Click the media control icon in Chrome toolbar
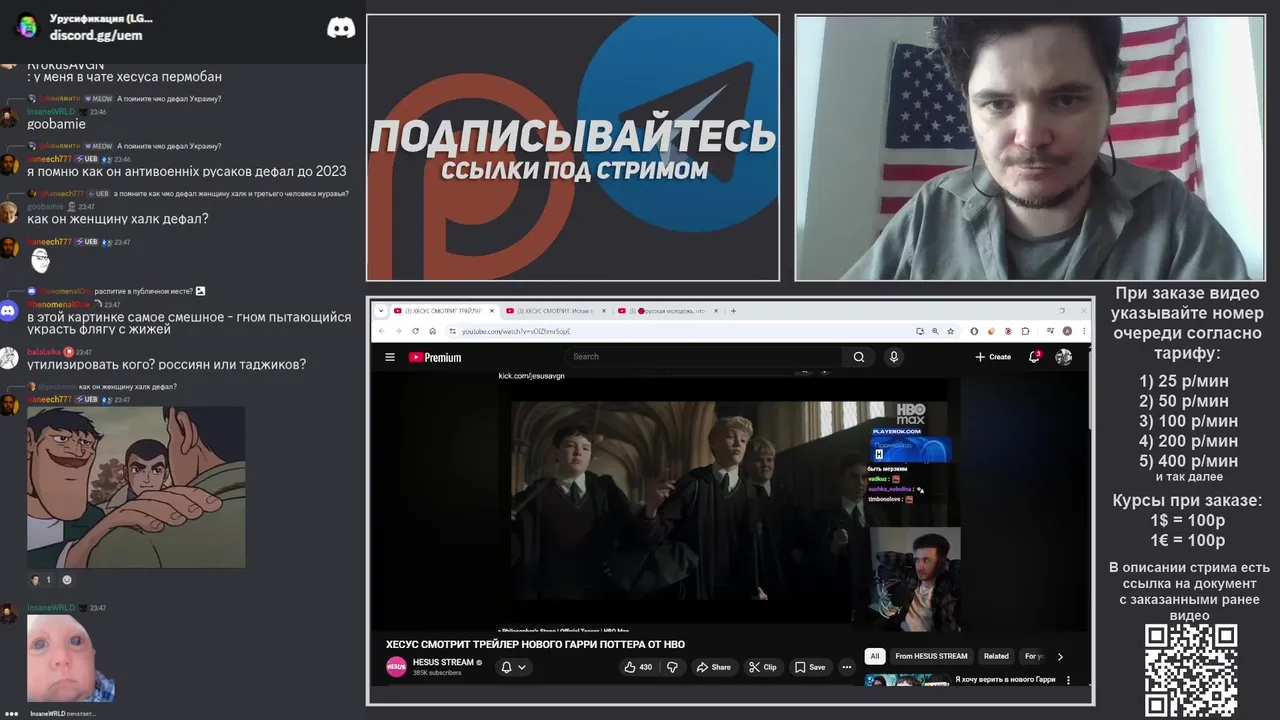Screen dimensions: 1280x720 [x=1050, y=331]
